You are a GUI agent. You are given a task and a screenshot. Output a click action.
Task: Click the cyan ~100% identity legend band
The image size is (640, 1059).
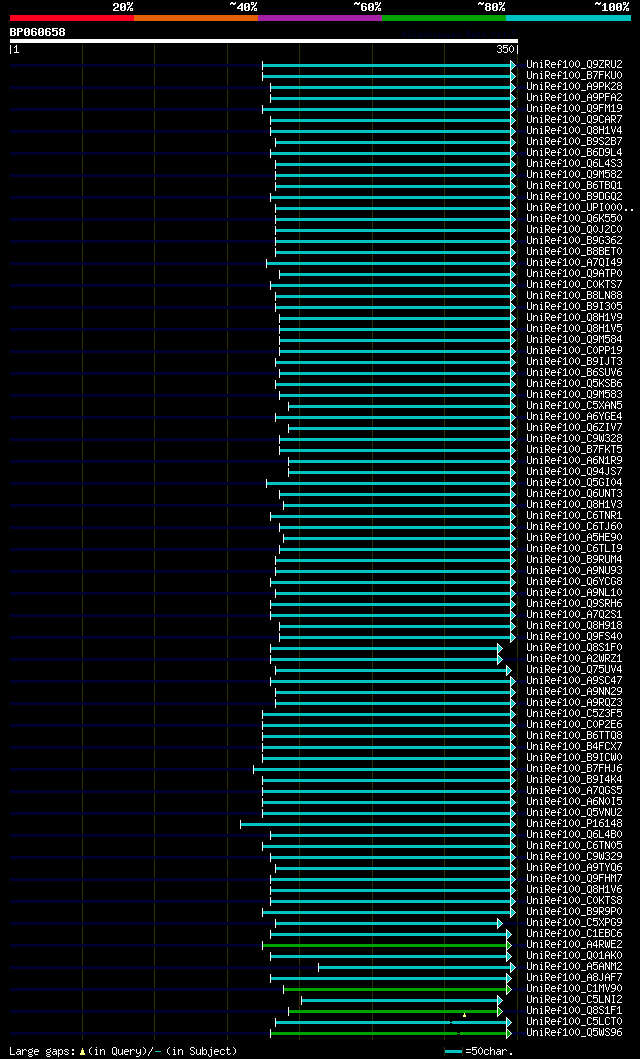pyautogui.click(x=568, y=18)
